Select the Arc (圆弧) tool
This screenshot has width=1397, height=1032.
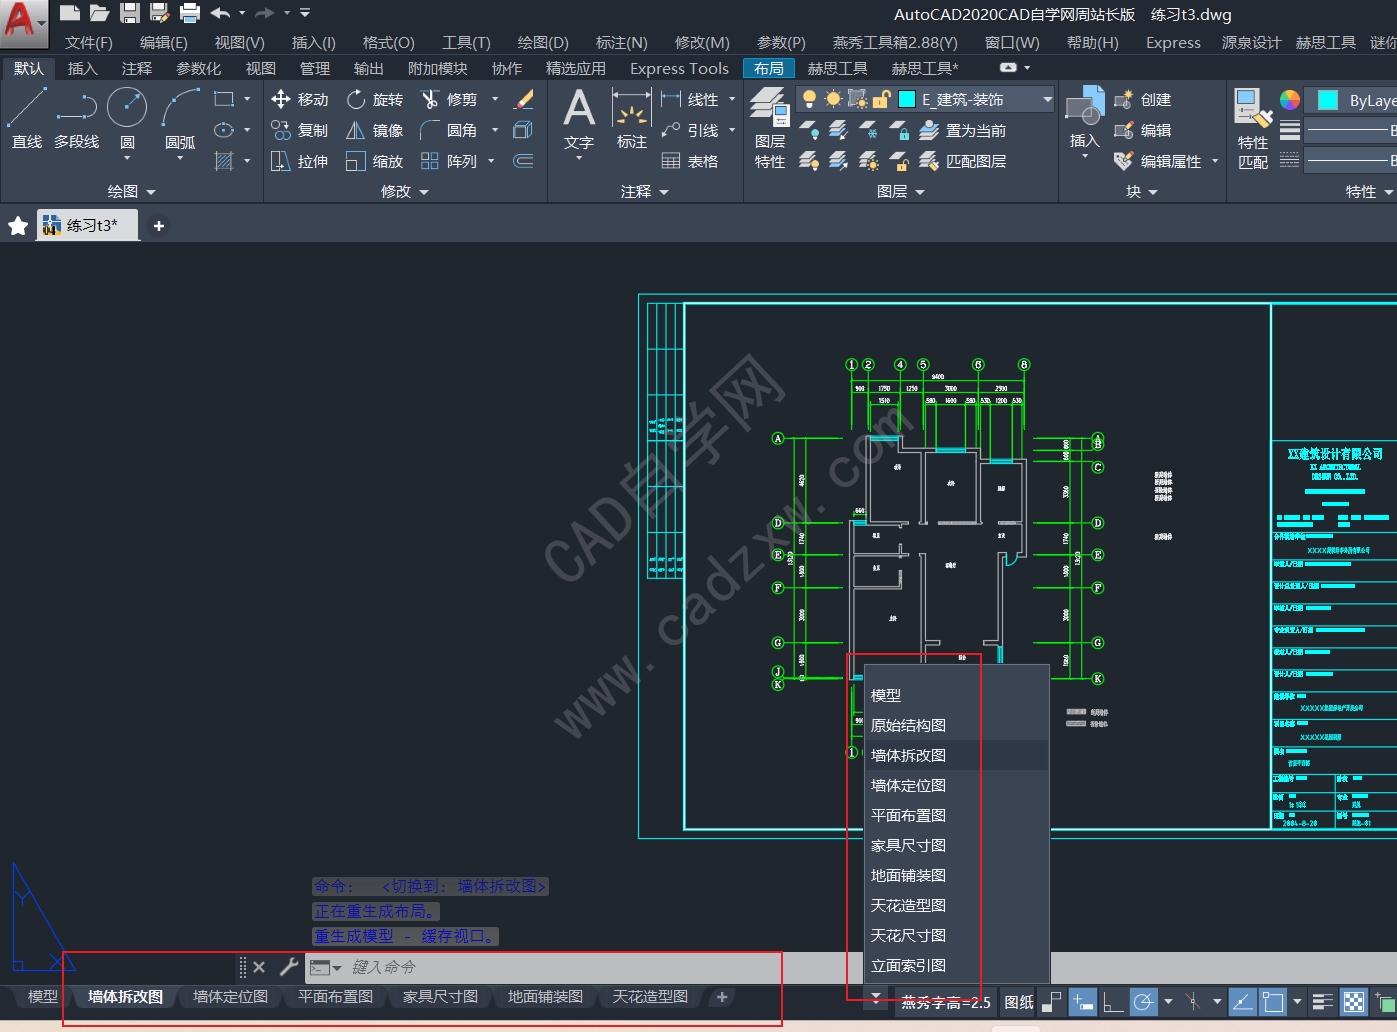click(x=180, y=118)
